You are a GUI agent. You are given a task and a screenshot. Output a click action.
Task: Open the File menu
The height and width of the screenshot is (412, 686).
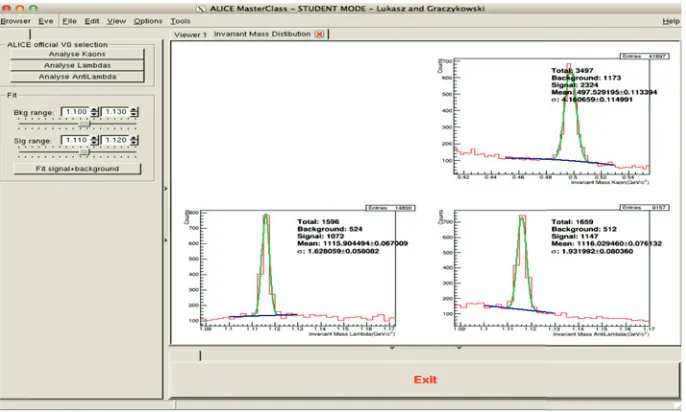(x=69, y=21)
